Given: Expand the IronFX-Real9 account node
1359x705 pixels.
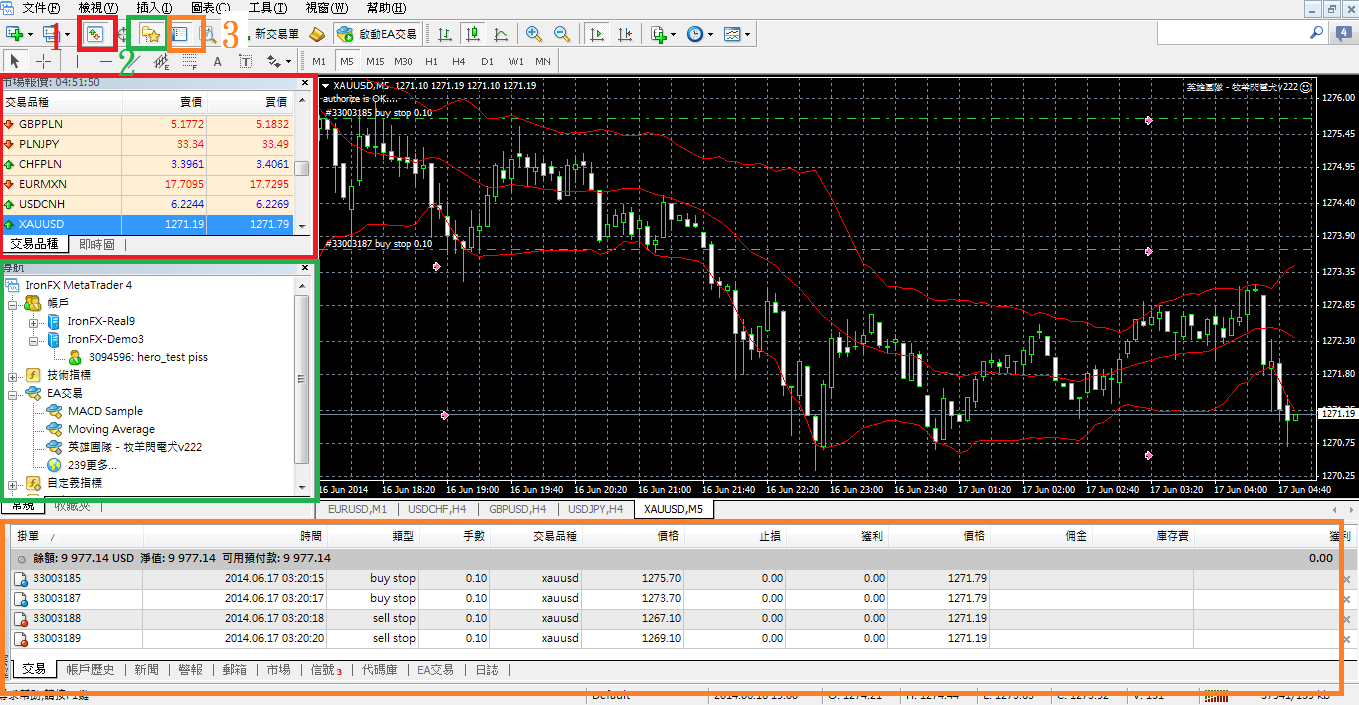Looking at the screenshot, I should 33,322.
